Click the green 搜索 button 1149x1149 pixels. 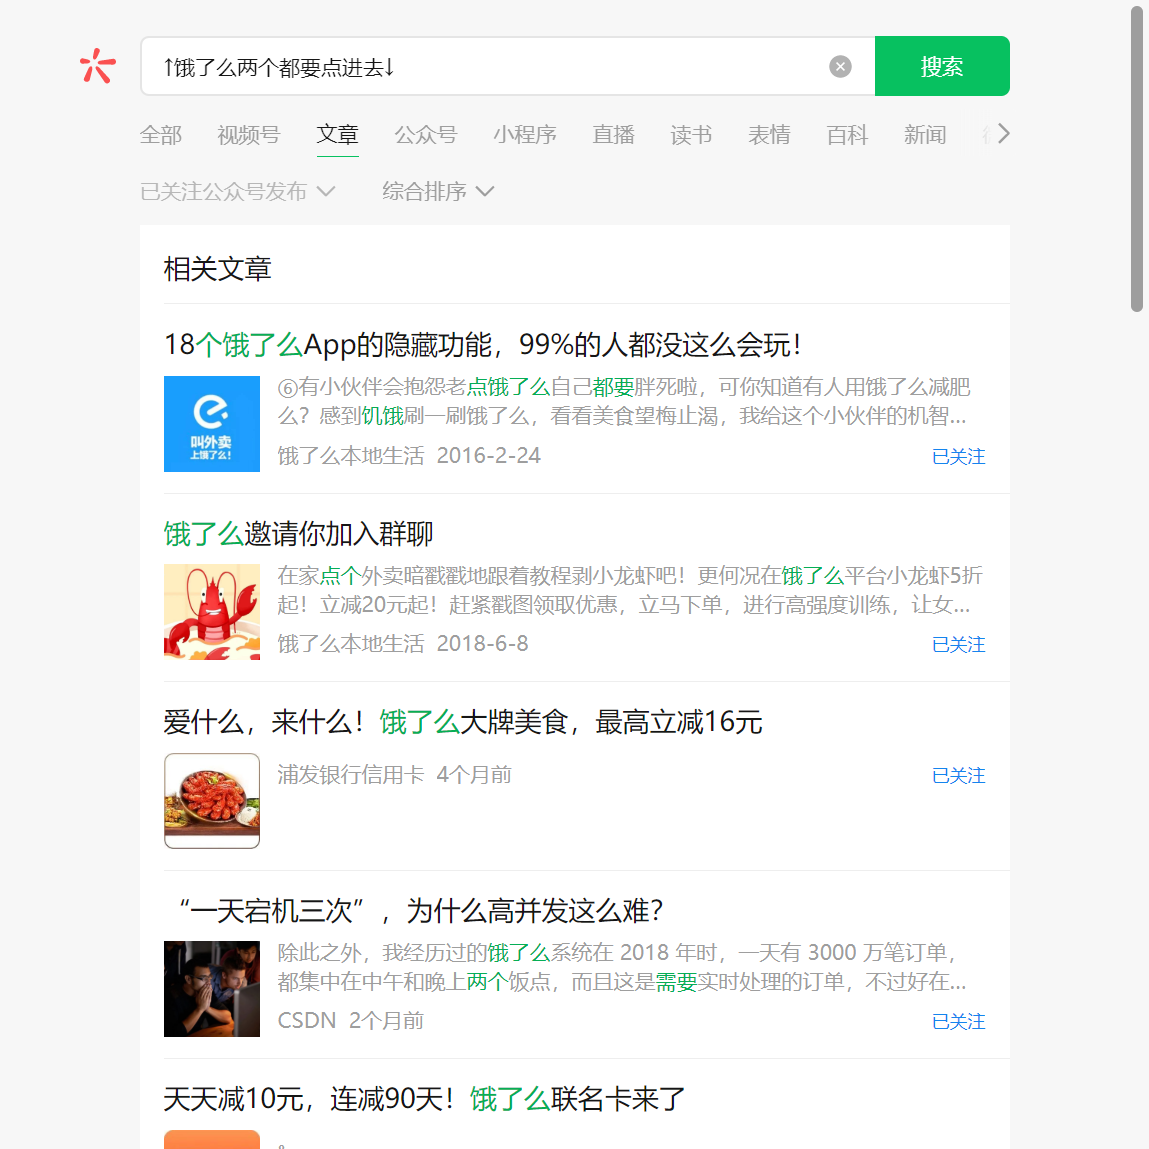coord(942,66)
